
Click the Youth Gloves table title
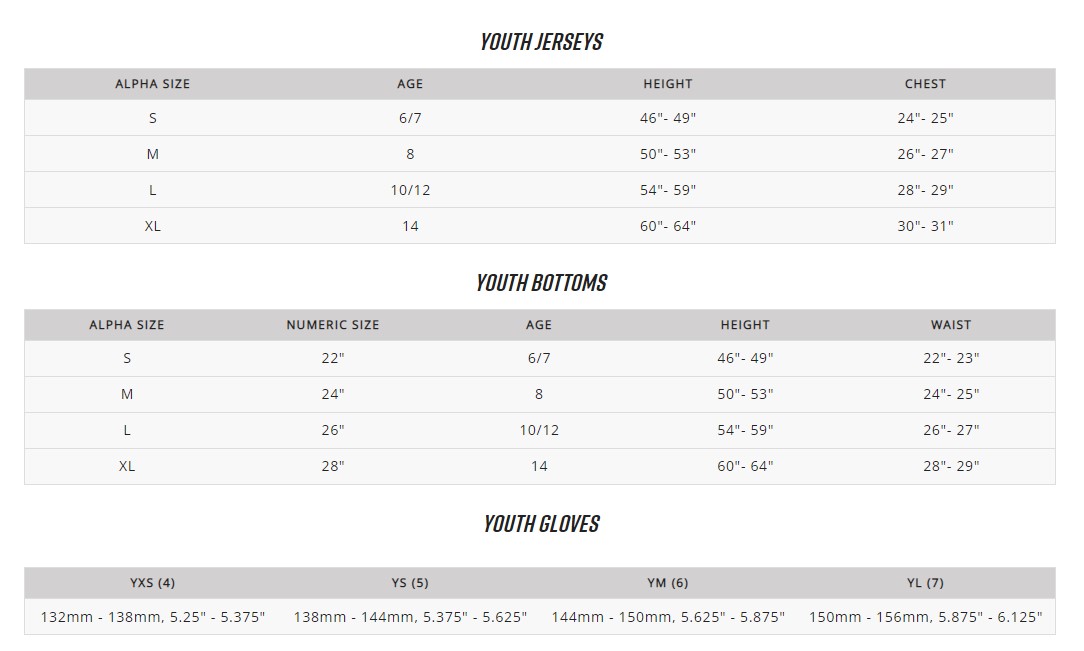[541, 524]
